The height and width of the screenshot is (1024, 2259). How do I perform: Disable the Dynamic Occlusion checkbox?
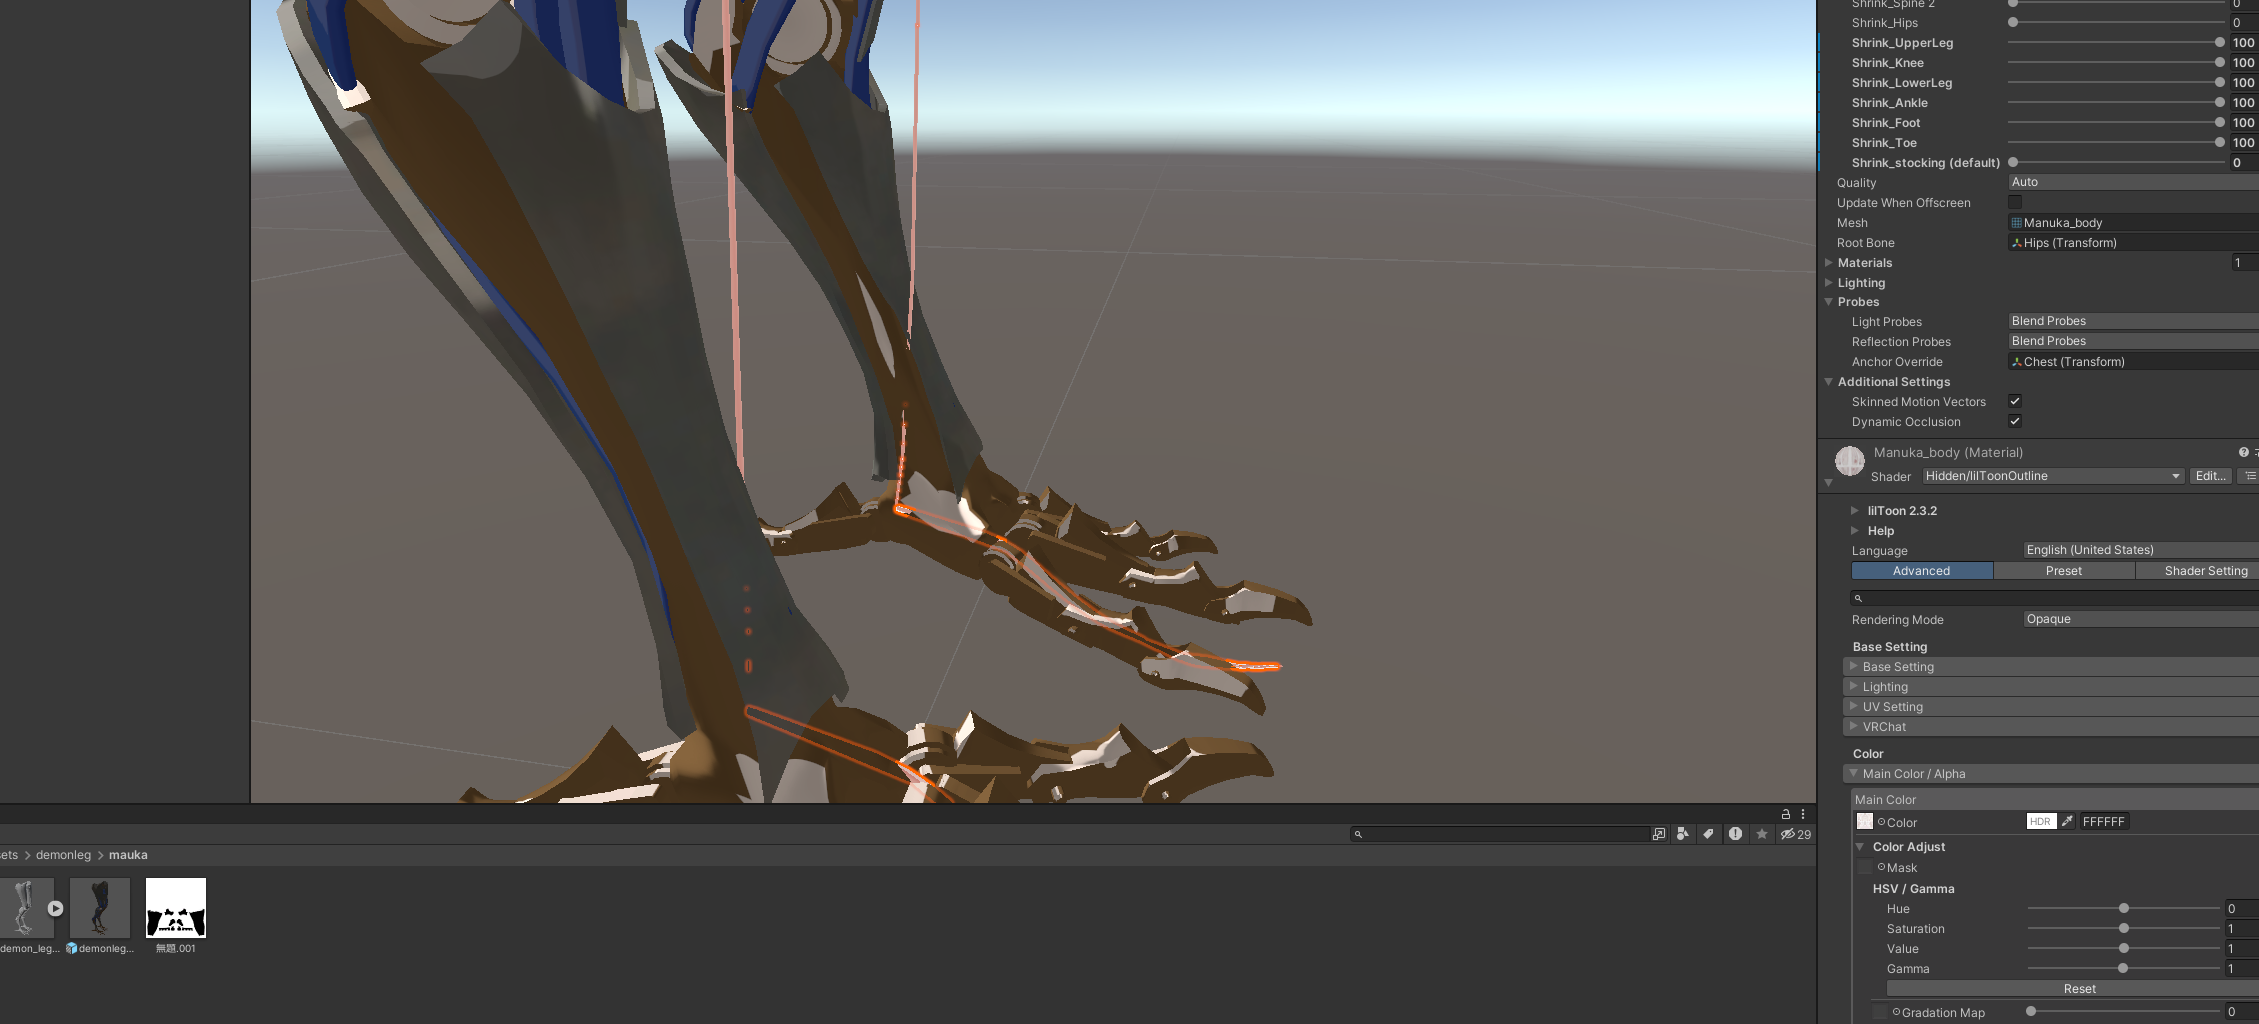click(2015, 421)
